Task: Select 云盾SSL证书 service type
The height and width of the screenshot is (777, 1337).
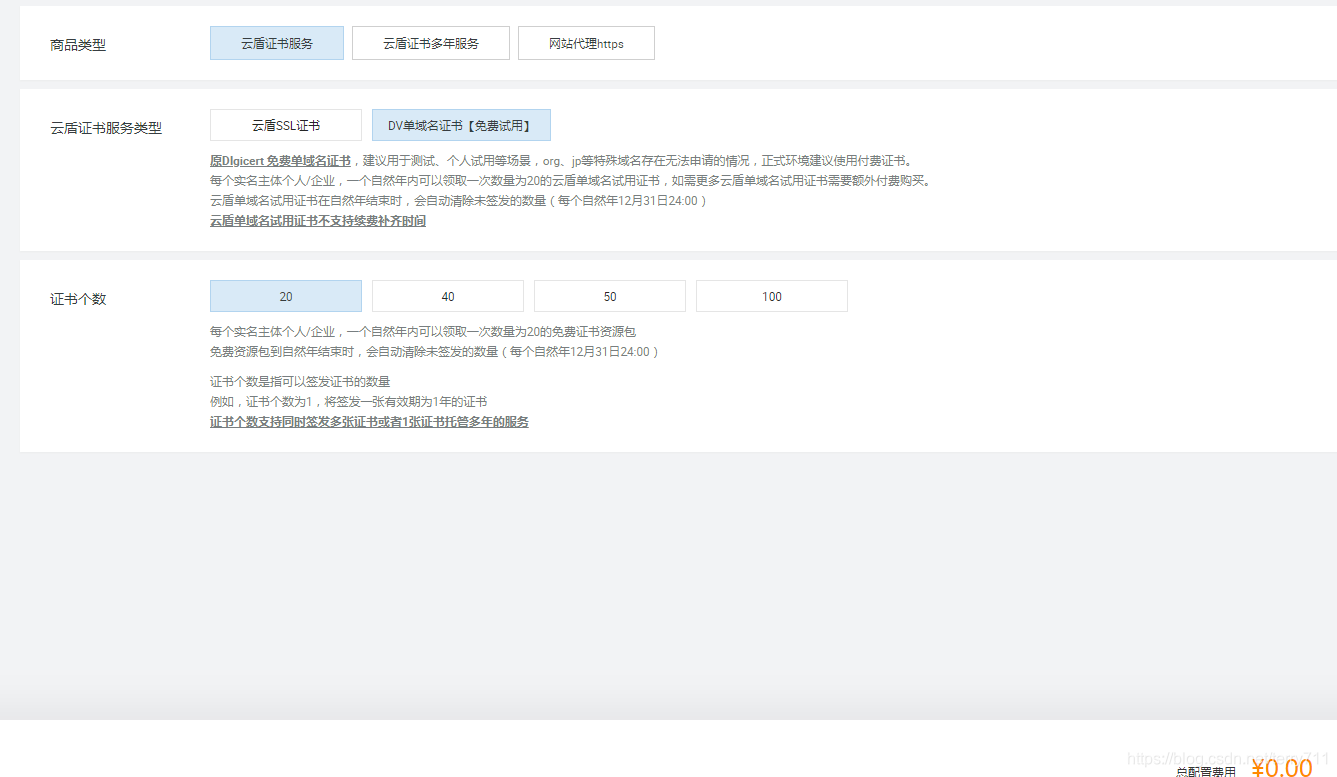Action: click(x=285, y=124)
